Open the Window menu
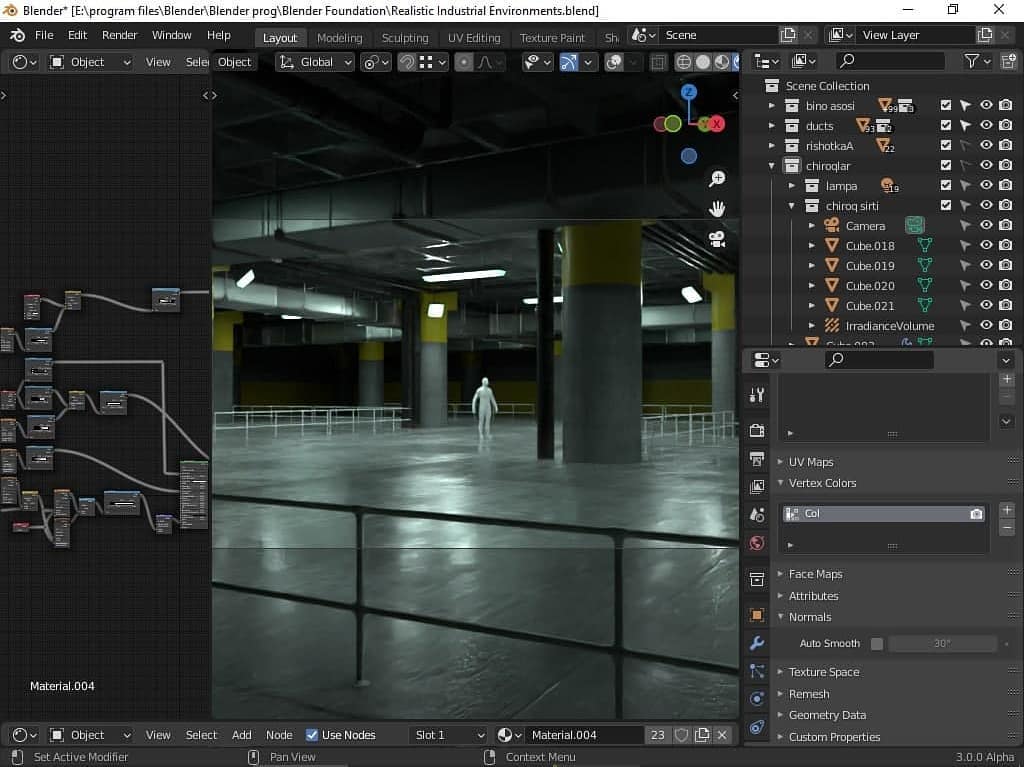 172,35
